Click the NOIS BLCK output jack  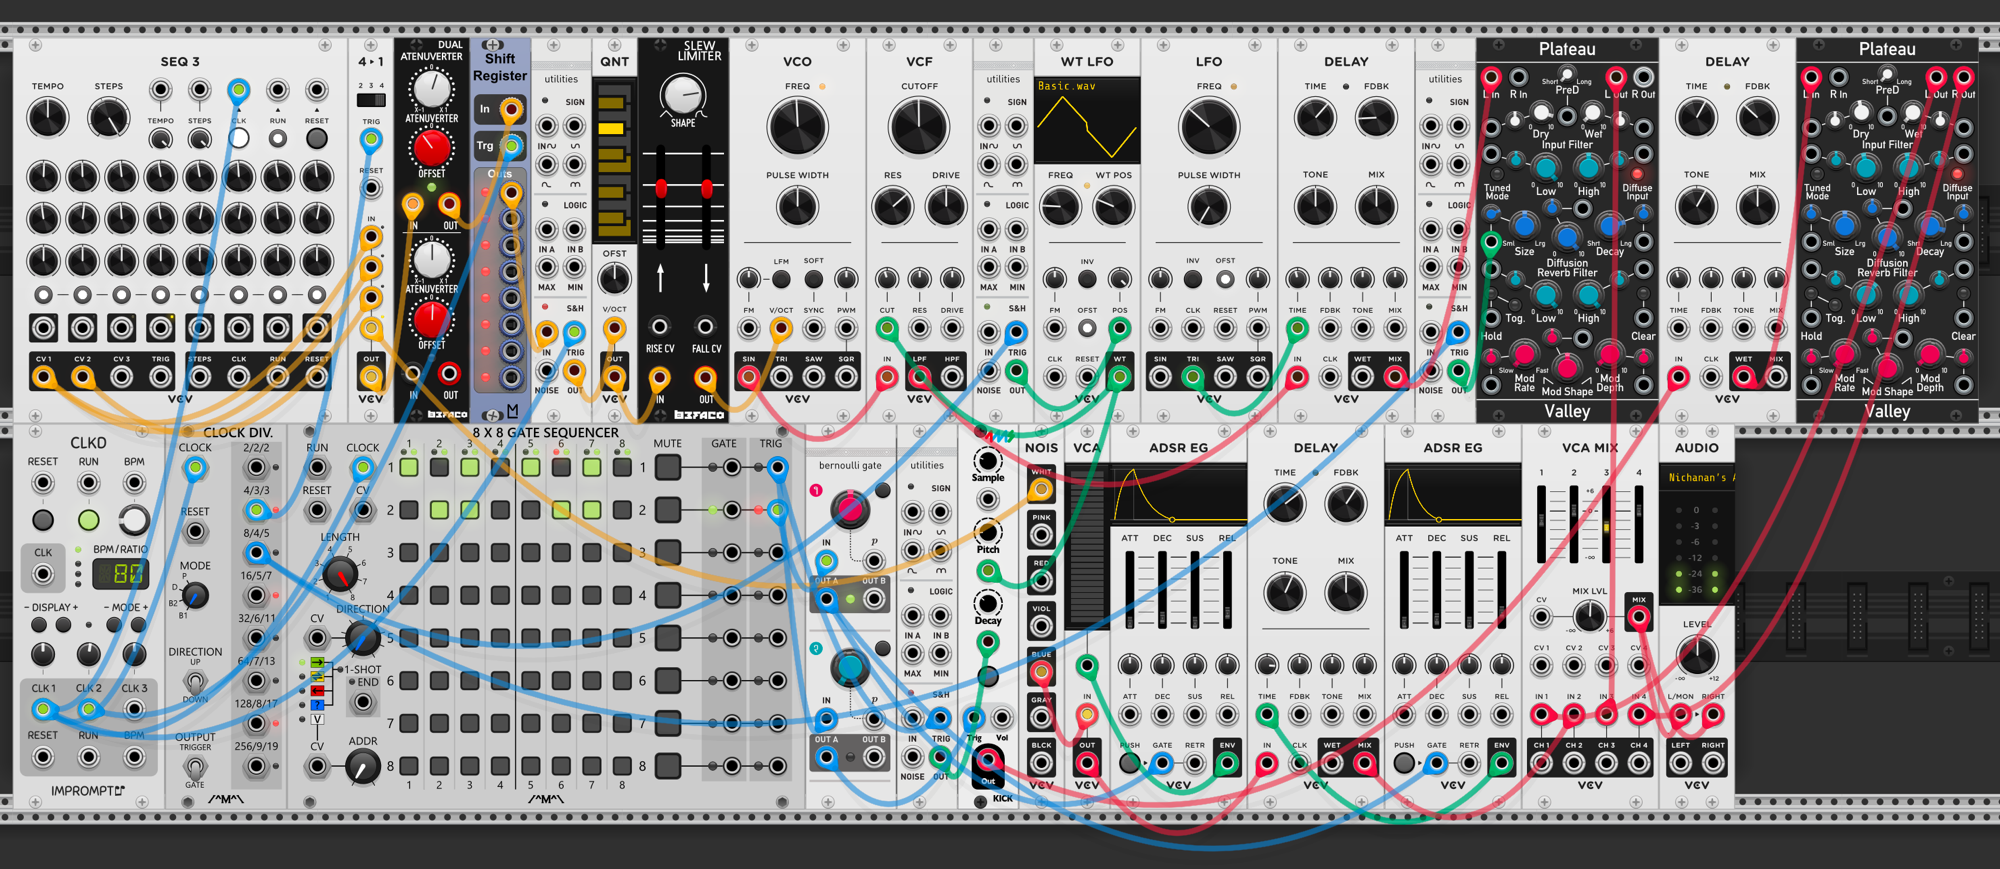point(1041,762)
